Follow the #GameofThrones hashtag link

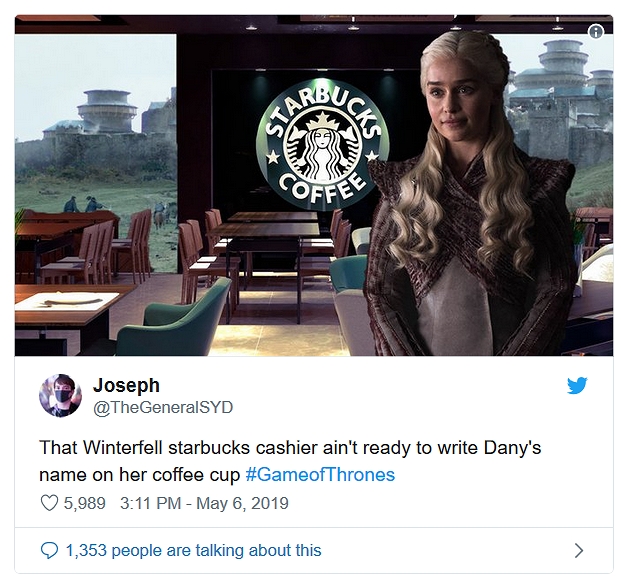point(320,474)
